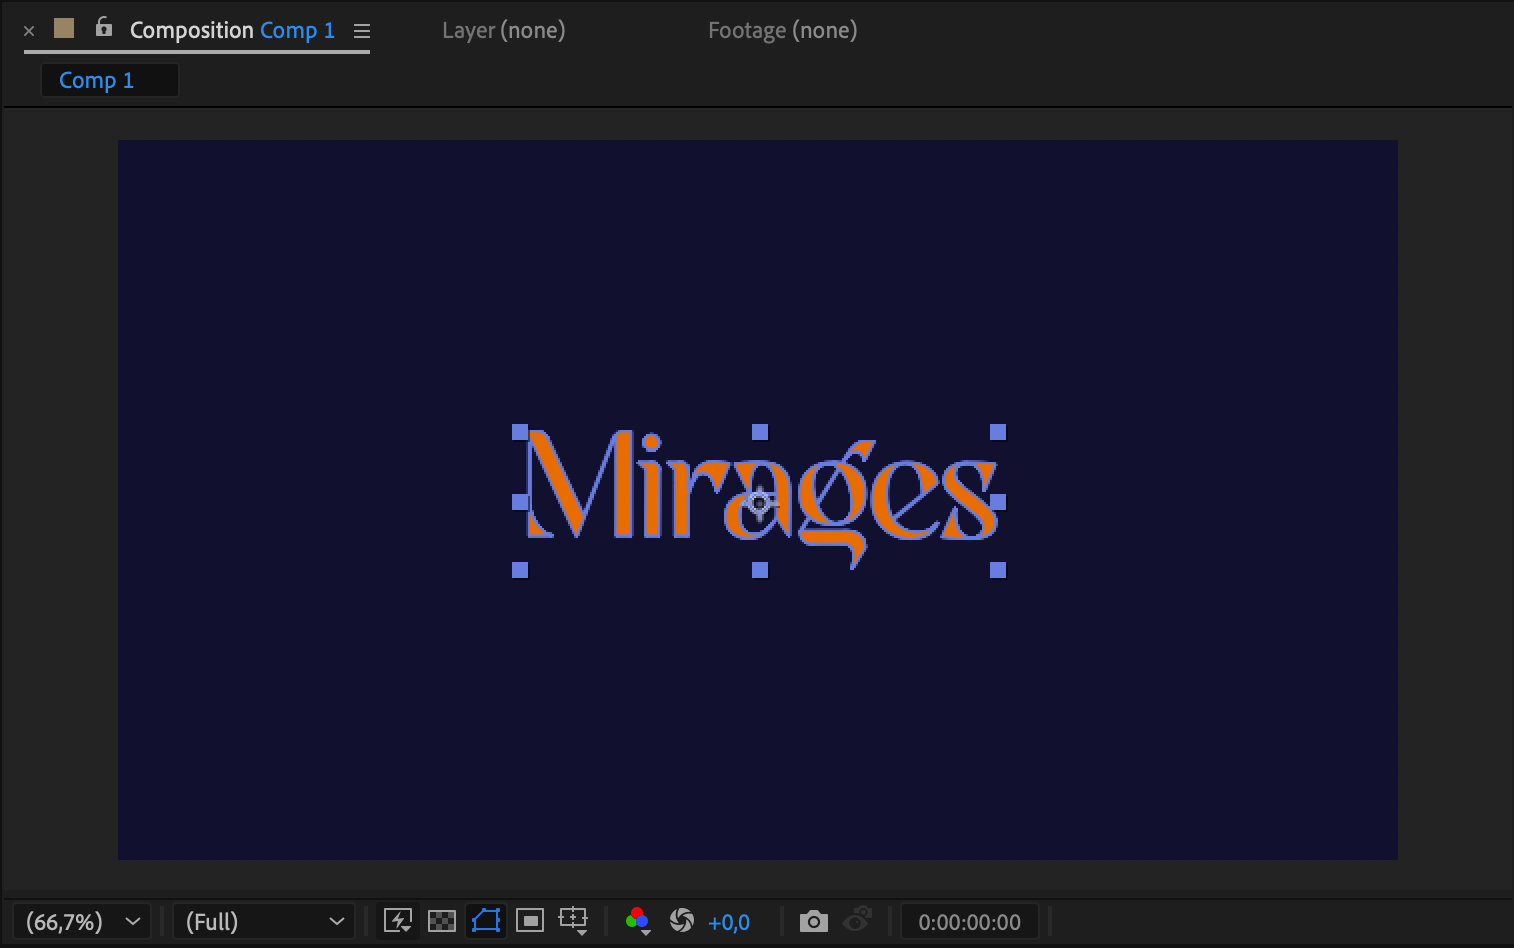Toggle mask and shape path visibility

click(x=486, y=921)
